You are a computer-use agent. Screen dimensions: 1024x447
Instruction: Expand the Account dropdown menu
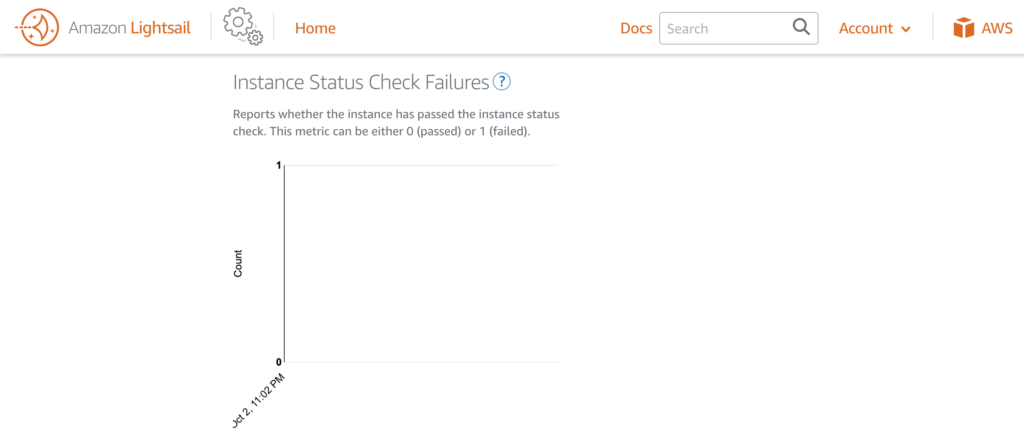click(874, 28)
